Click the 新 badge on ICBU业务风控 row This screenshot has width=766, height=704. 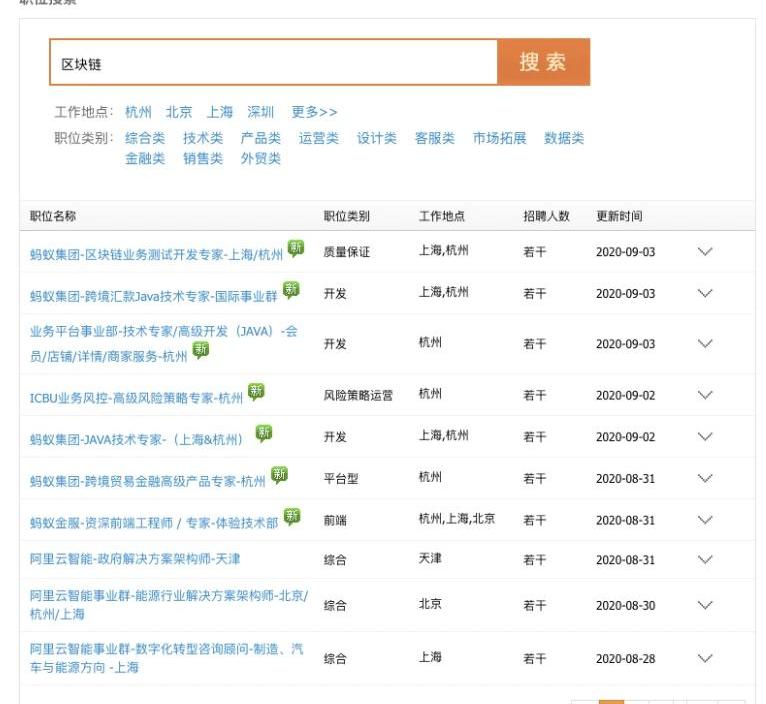pos(256,392)
